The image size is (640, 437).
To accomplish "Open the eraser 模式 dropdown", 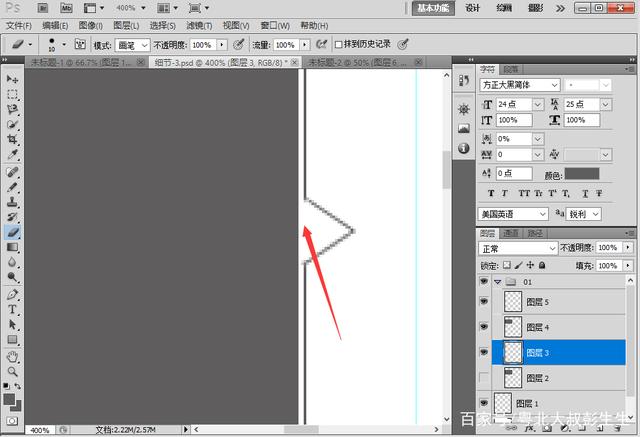I will point(133,45).
